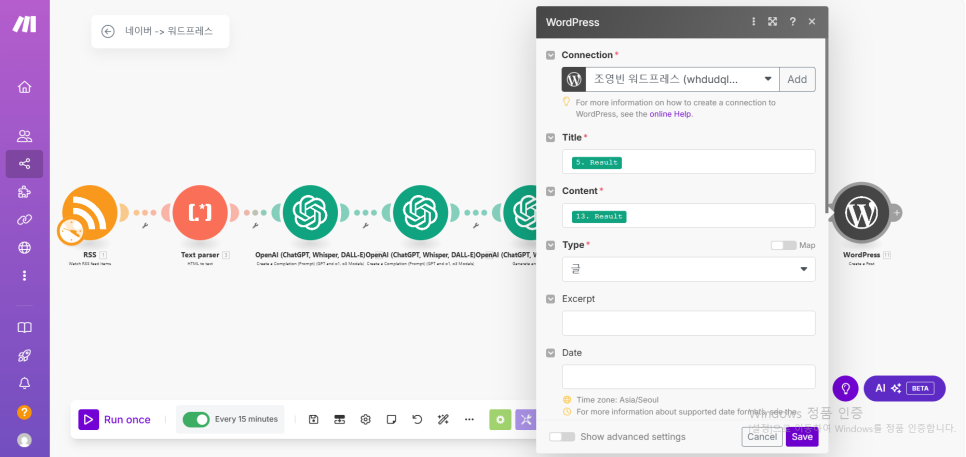Enable Show advanced settings switch
Screen dimensions: 966x457
point(562,437)
